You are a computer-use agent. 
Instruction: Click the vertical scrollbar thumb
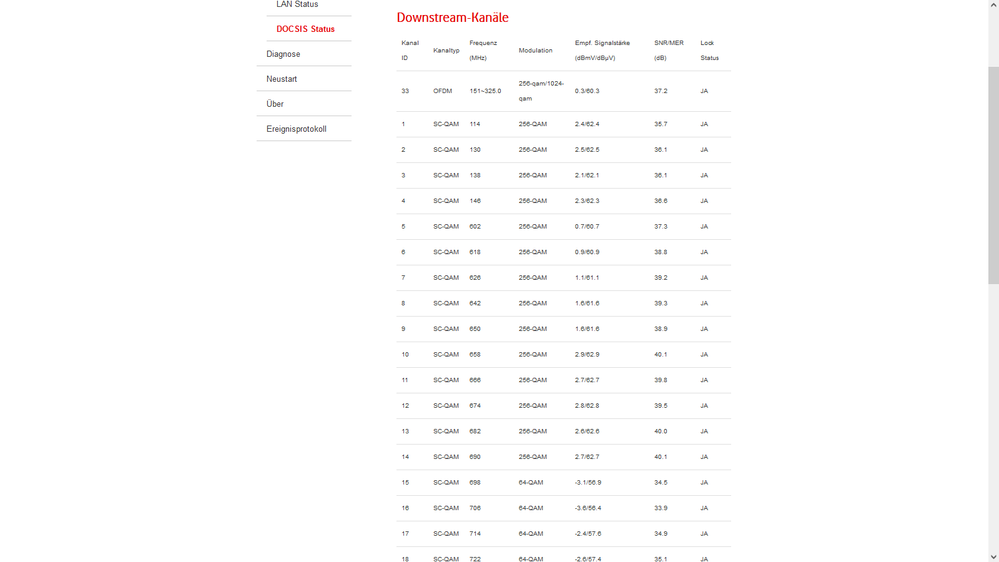(x=993, y=175)
